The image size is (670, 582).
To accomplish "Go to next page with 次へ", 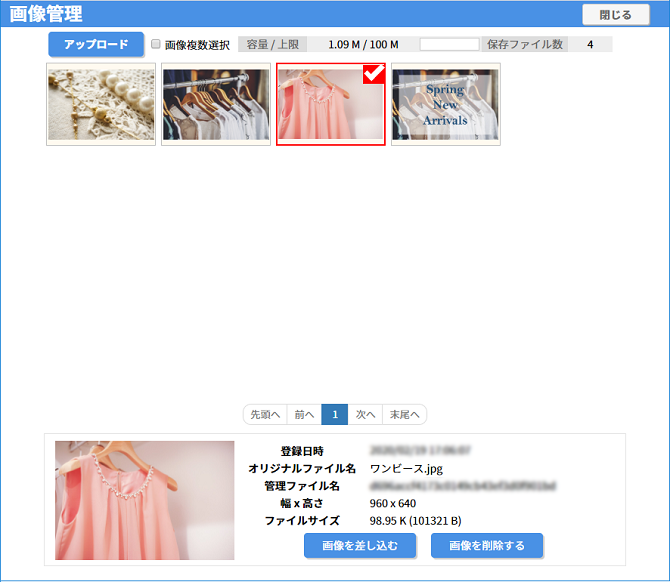I will [x=365, y=414].
